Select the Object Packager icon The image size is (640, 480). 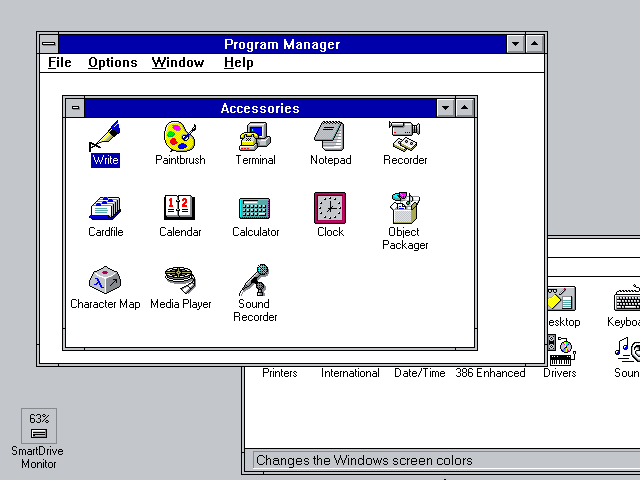pyautogui.click(x=404, y=208)
